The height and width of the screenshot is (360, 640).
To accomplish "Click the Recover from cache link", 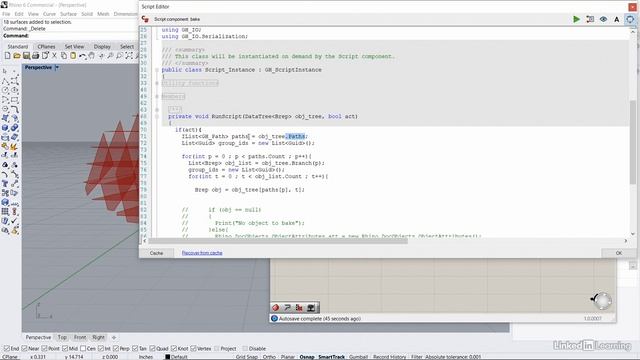I will coord(202,253).
